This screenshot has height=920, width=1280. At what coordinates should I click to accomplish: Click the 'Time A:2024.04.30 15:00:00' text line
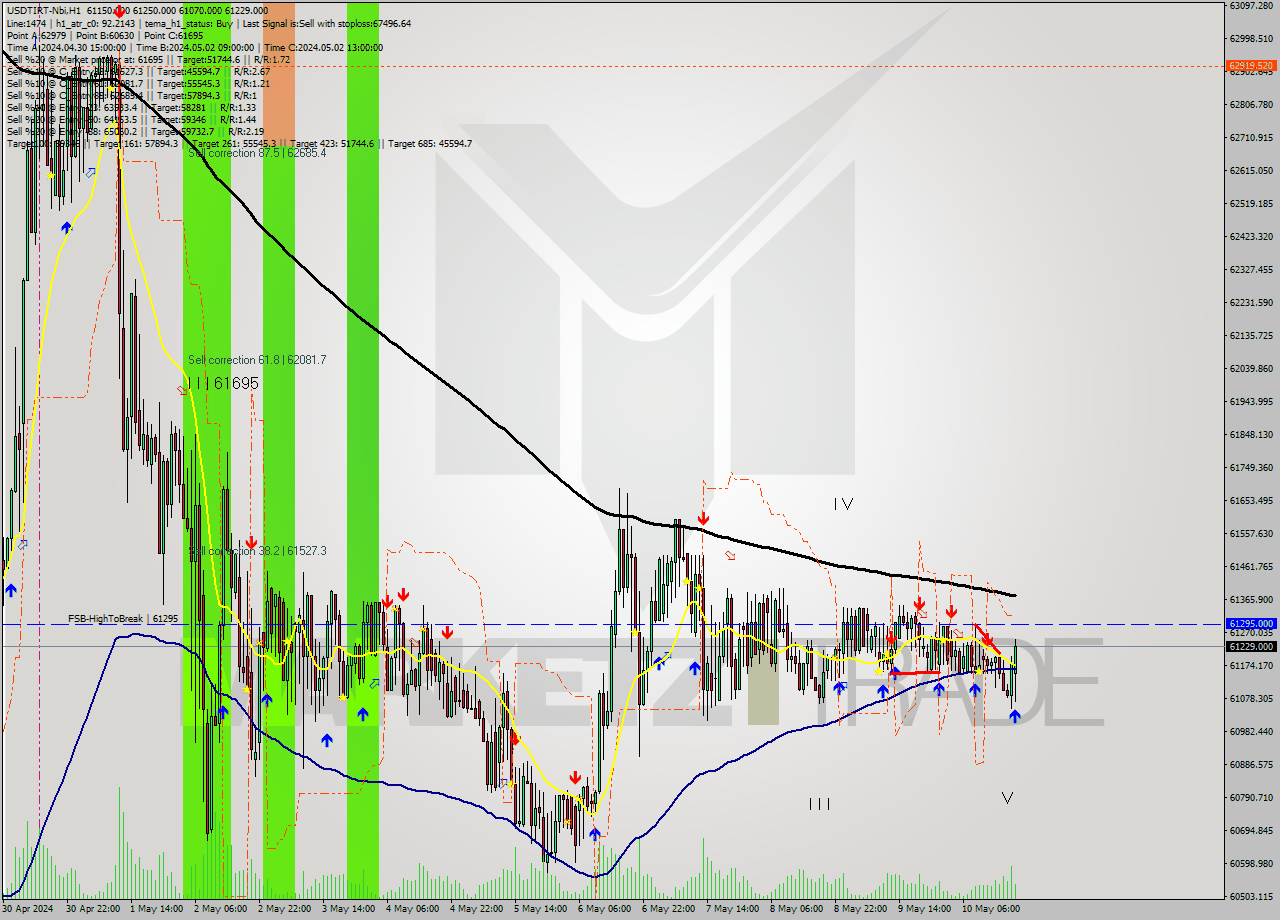(x=66, y=48)
